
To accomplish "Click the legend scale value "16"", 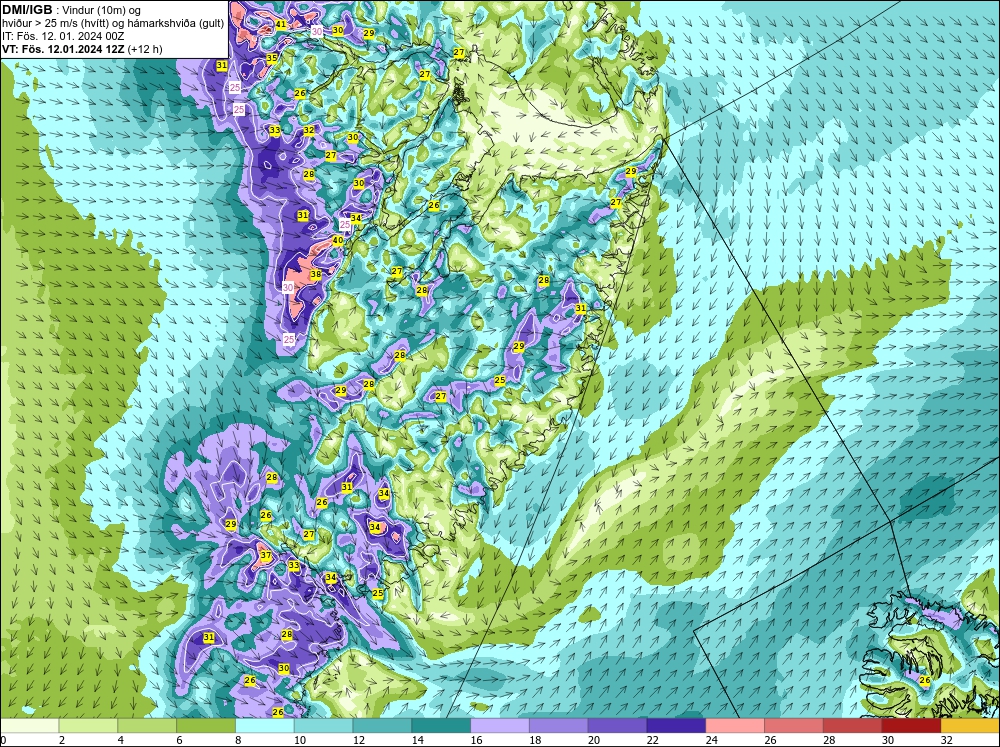I will [476, 740].
